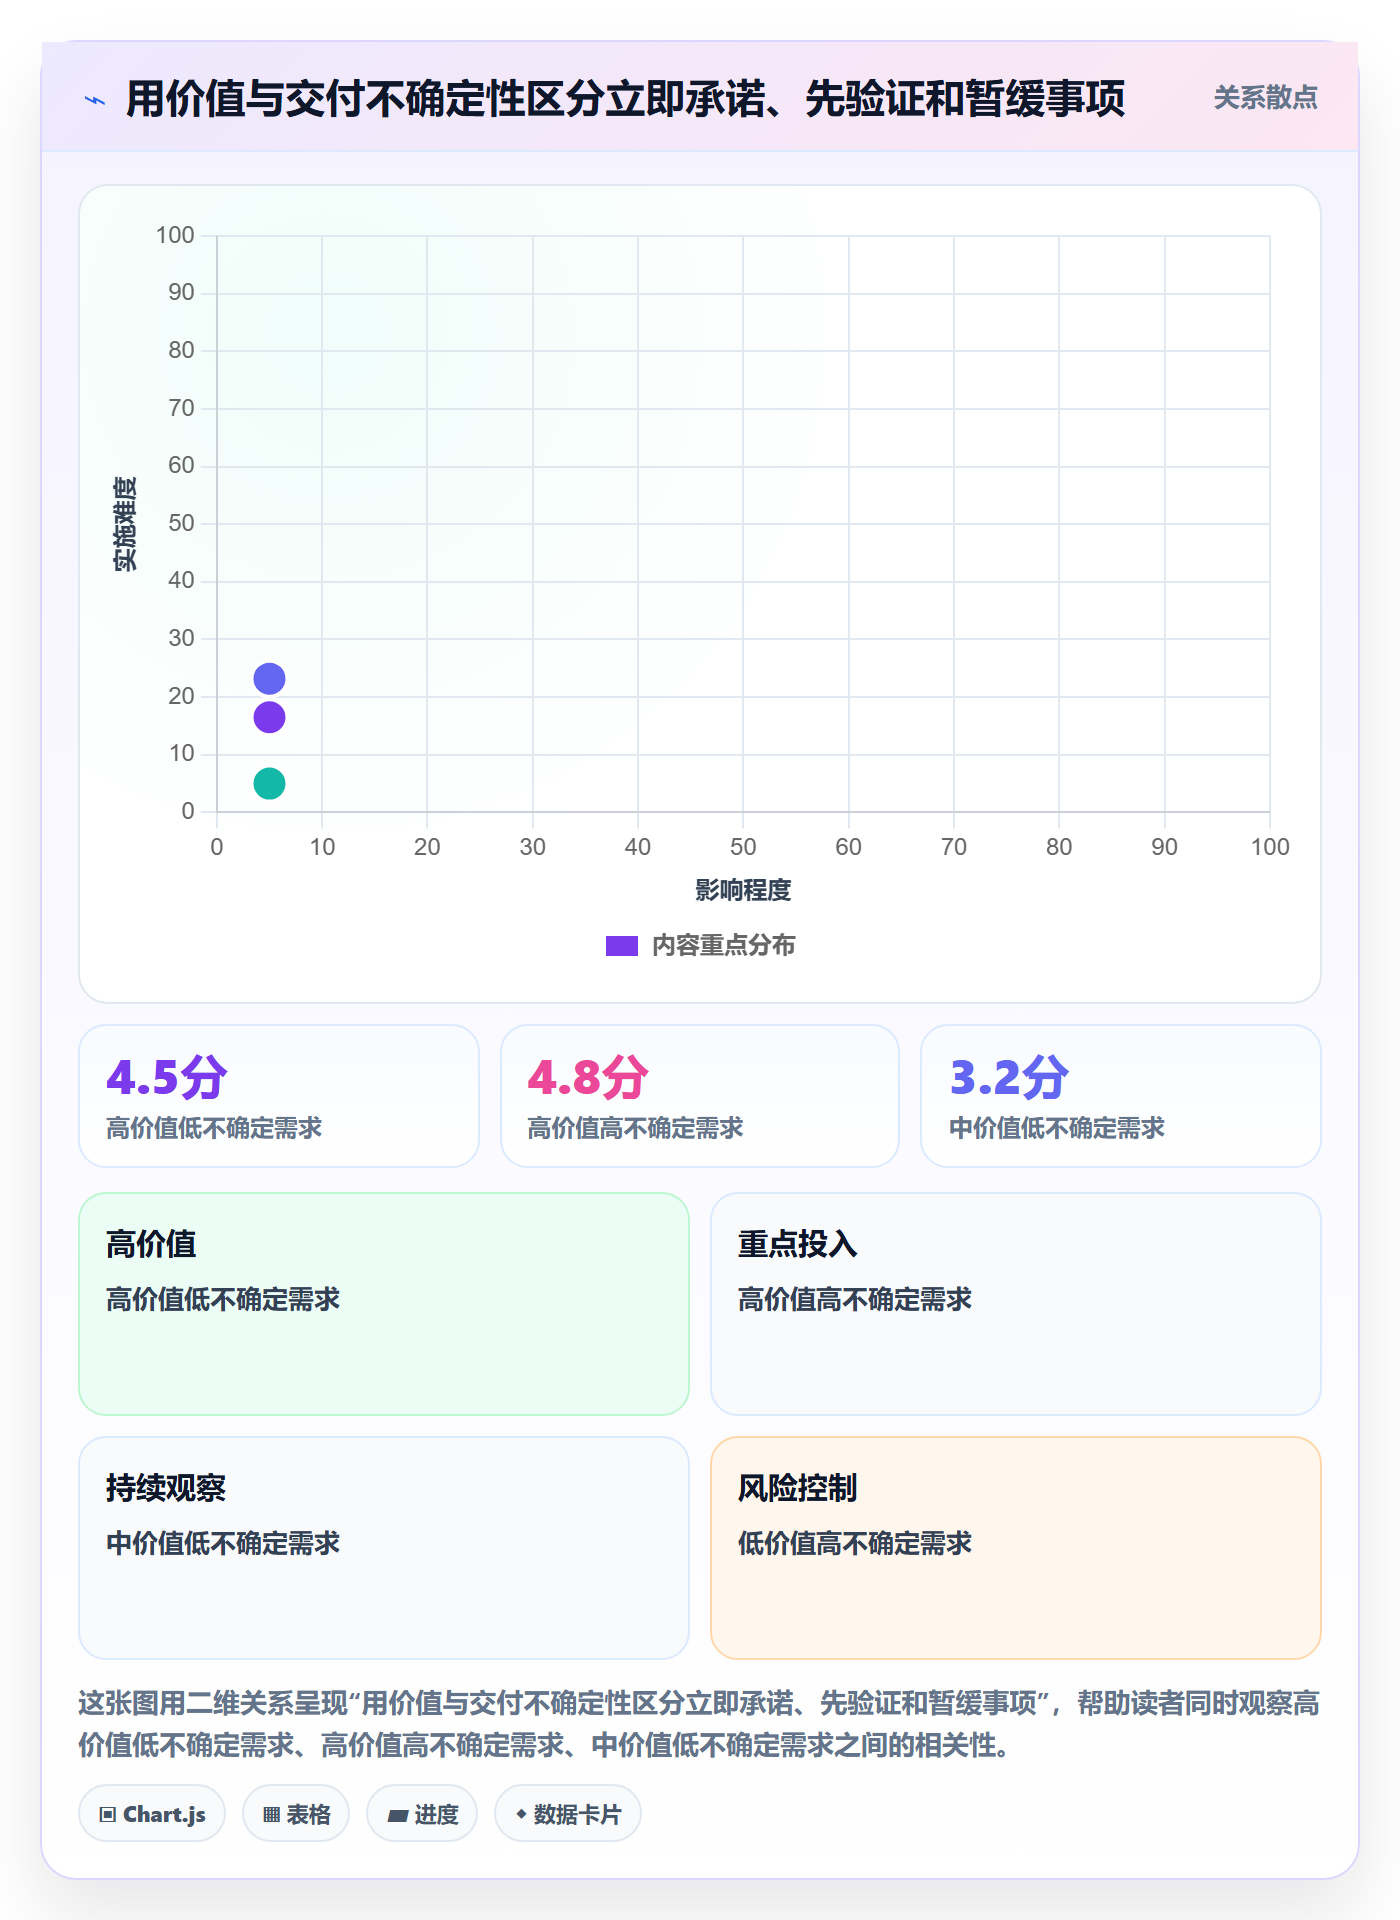Image resolution: width=1400 pixels, height=1920 pixels.
Task: Select the 数据卡片 tag chip
Action: [x=568, y=1814]
